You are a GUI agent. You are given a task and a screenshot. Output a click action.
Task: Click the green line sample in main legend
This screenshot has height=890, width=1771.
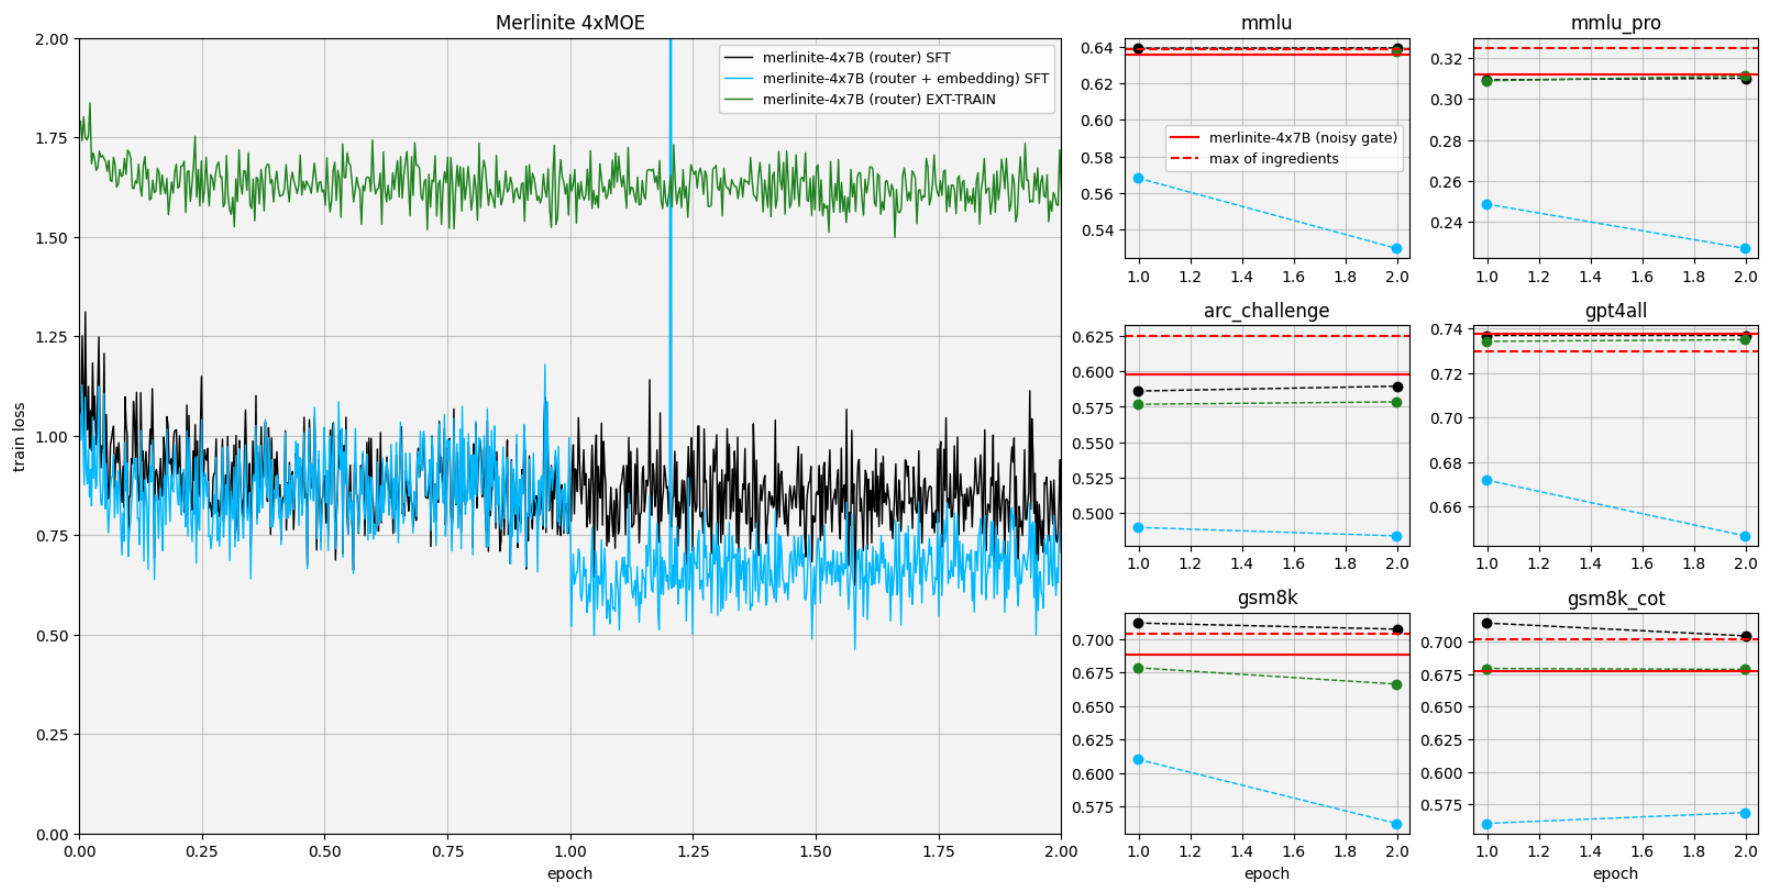coord(738,99)
